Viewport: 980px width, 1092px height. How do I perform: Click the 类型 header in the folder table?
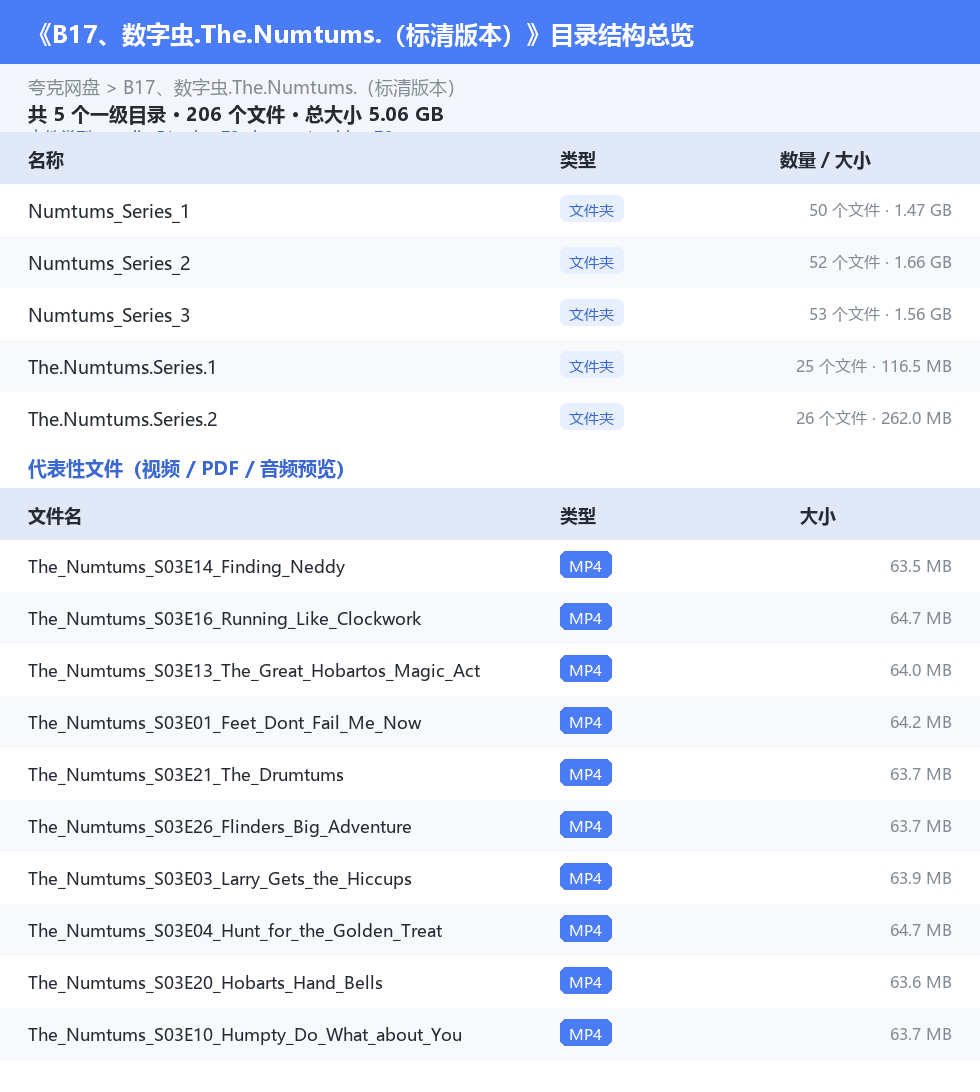(578, 160)
